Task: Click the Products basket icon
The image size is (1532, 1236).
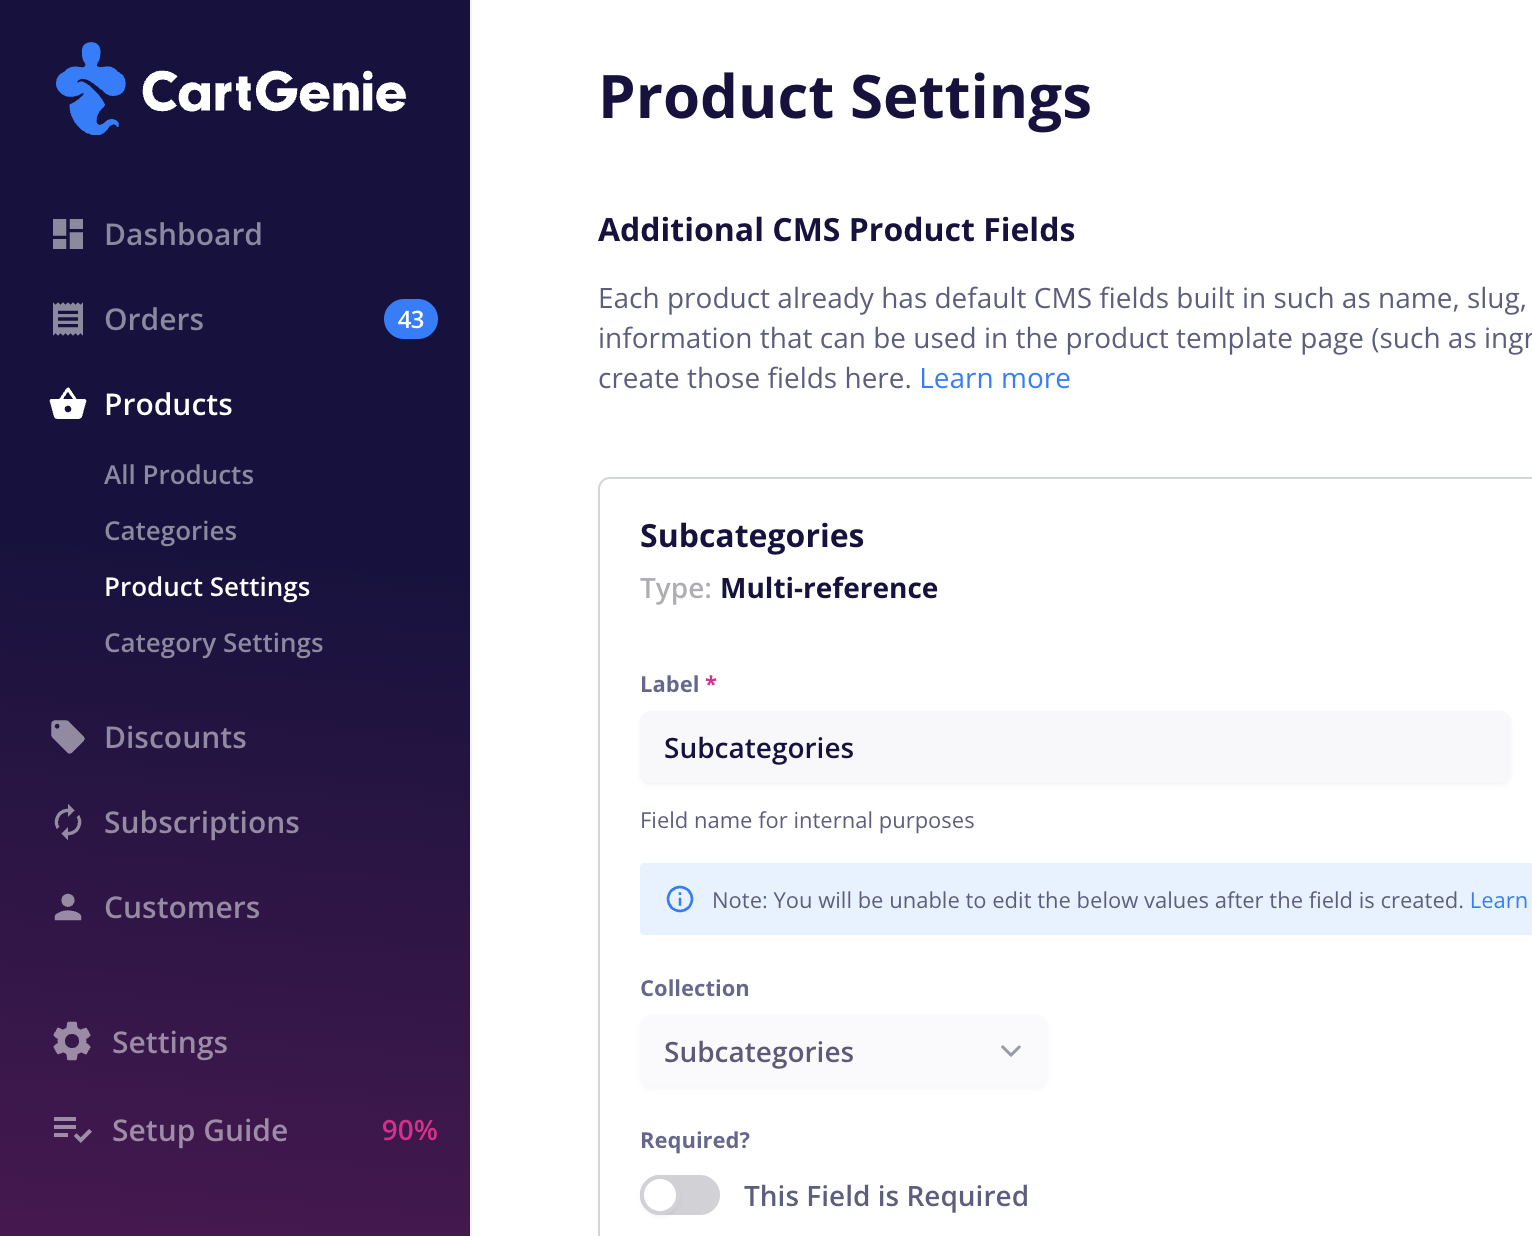Action: (x=68, y=404)
